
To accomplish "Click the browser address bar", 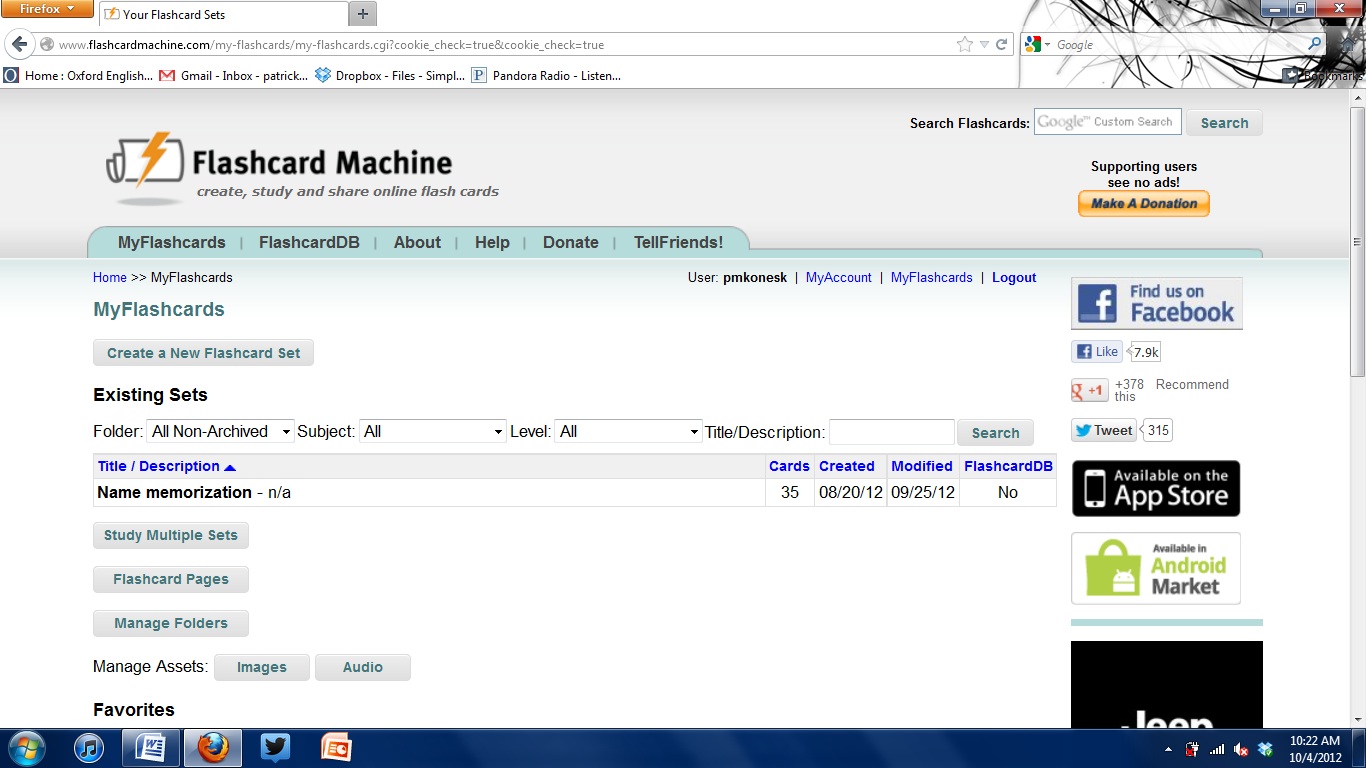I will click(500, 45).
